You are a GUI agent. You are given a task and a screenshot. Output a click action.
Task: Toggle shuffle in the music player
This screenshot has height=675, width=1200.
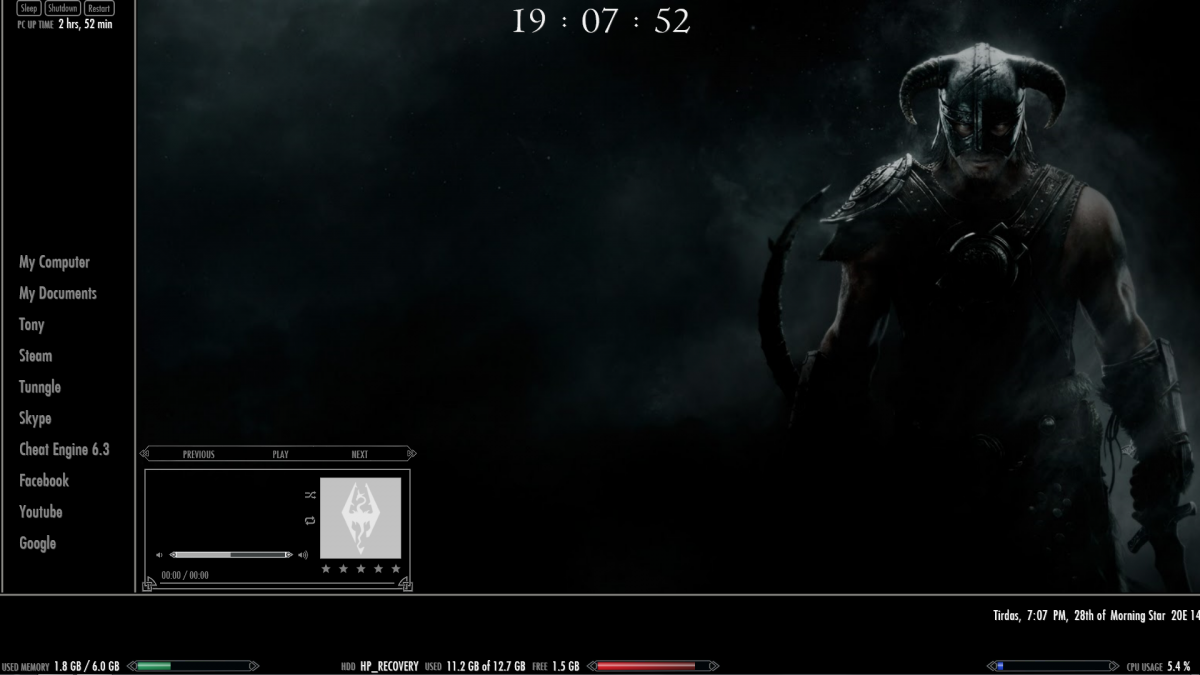[310, 495]
